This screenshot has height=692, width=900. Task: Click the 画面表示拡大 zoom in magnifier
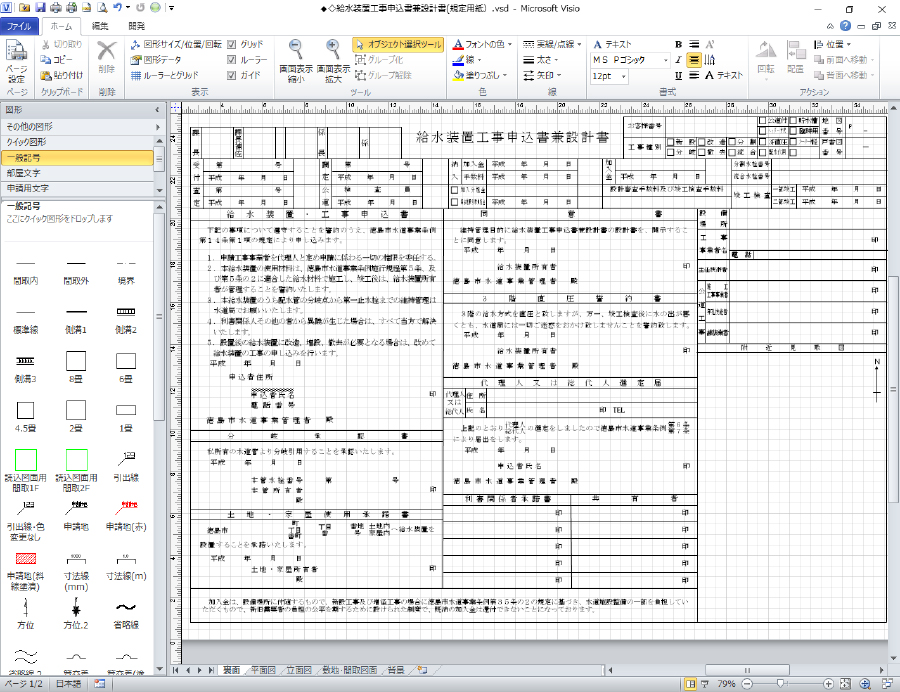(333, 48)
